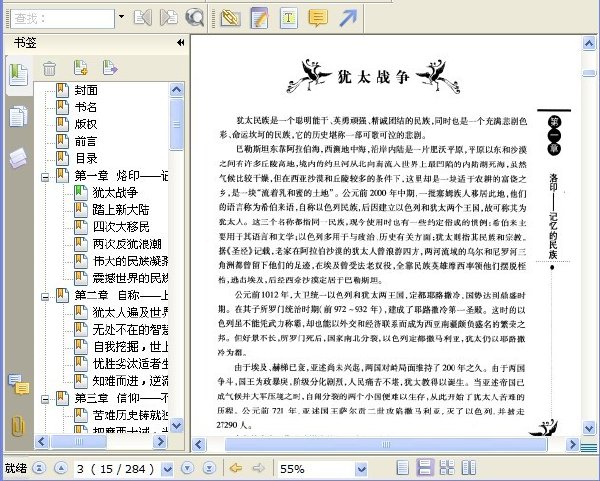The image size is (600, 481).
Task: Switch to single page layout
Action: coord(403,468)
